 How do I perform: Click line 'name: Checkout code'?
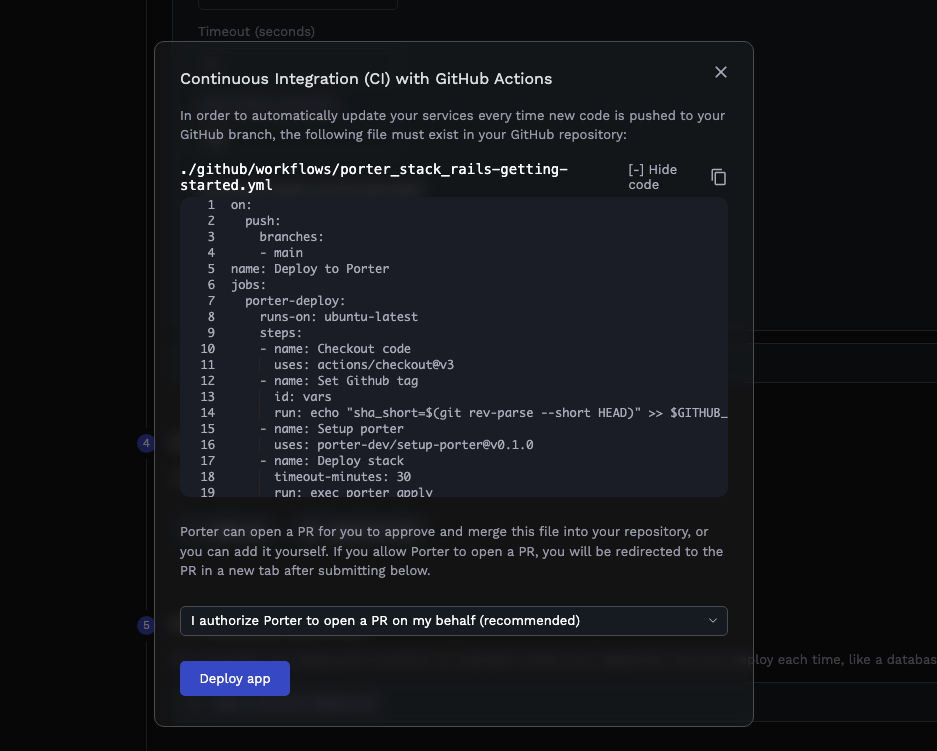[335, 349]
